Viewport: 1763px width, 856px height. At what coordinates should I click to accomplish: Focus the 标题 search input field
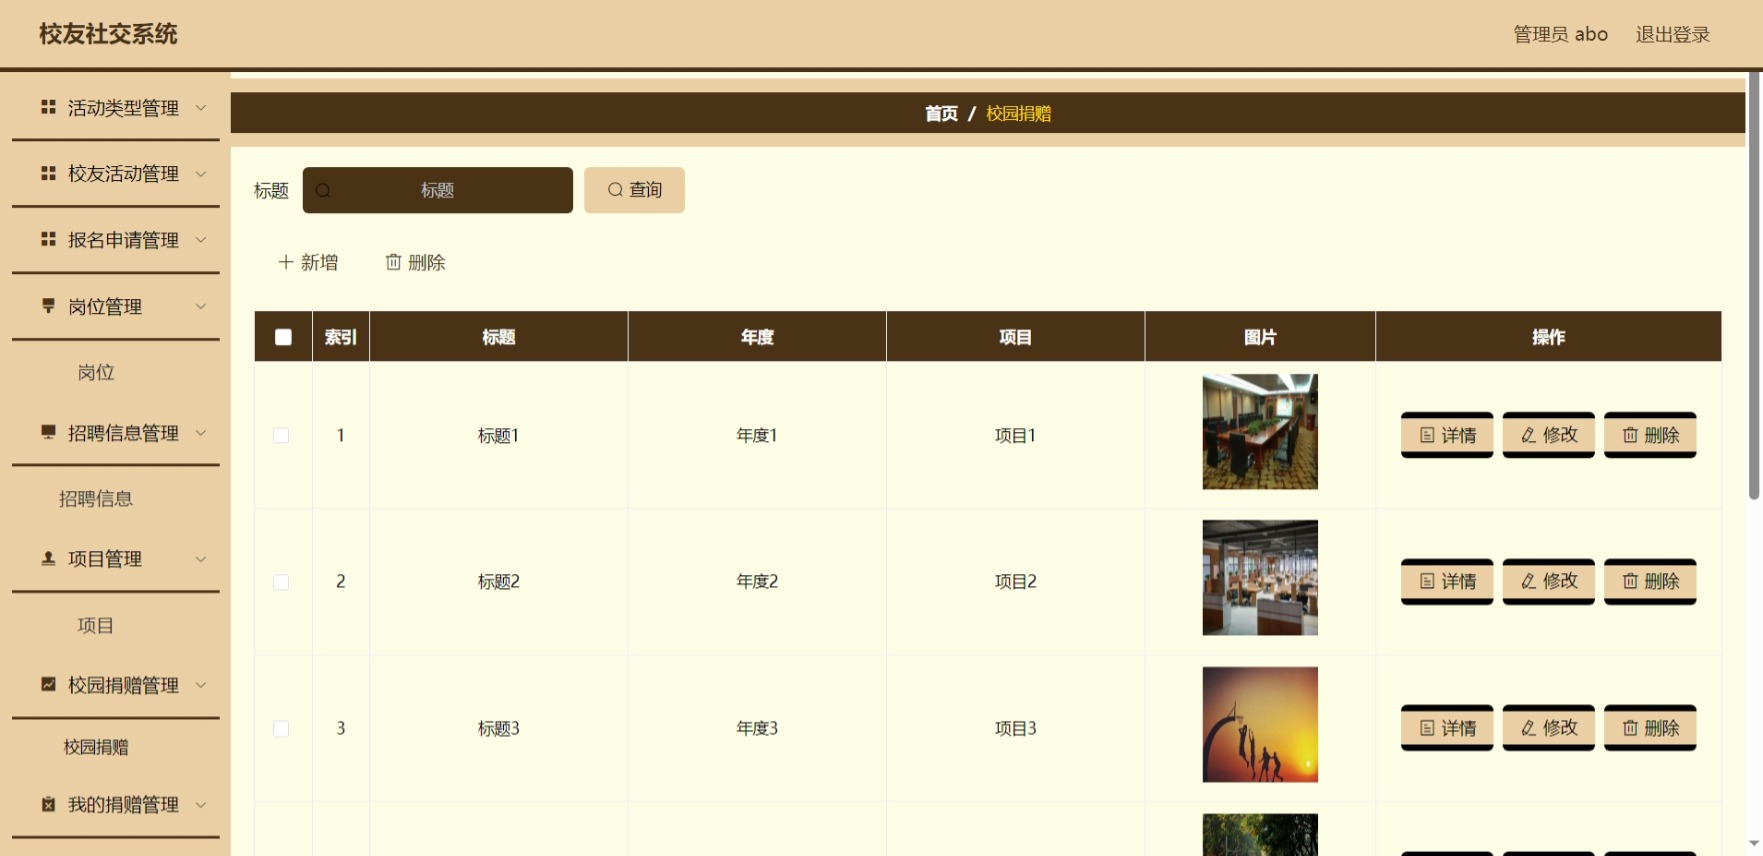(438, 190)
